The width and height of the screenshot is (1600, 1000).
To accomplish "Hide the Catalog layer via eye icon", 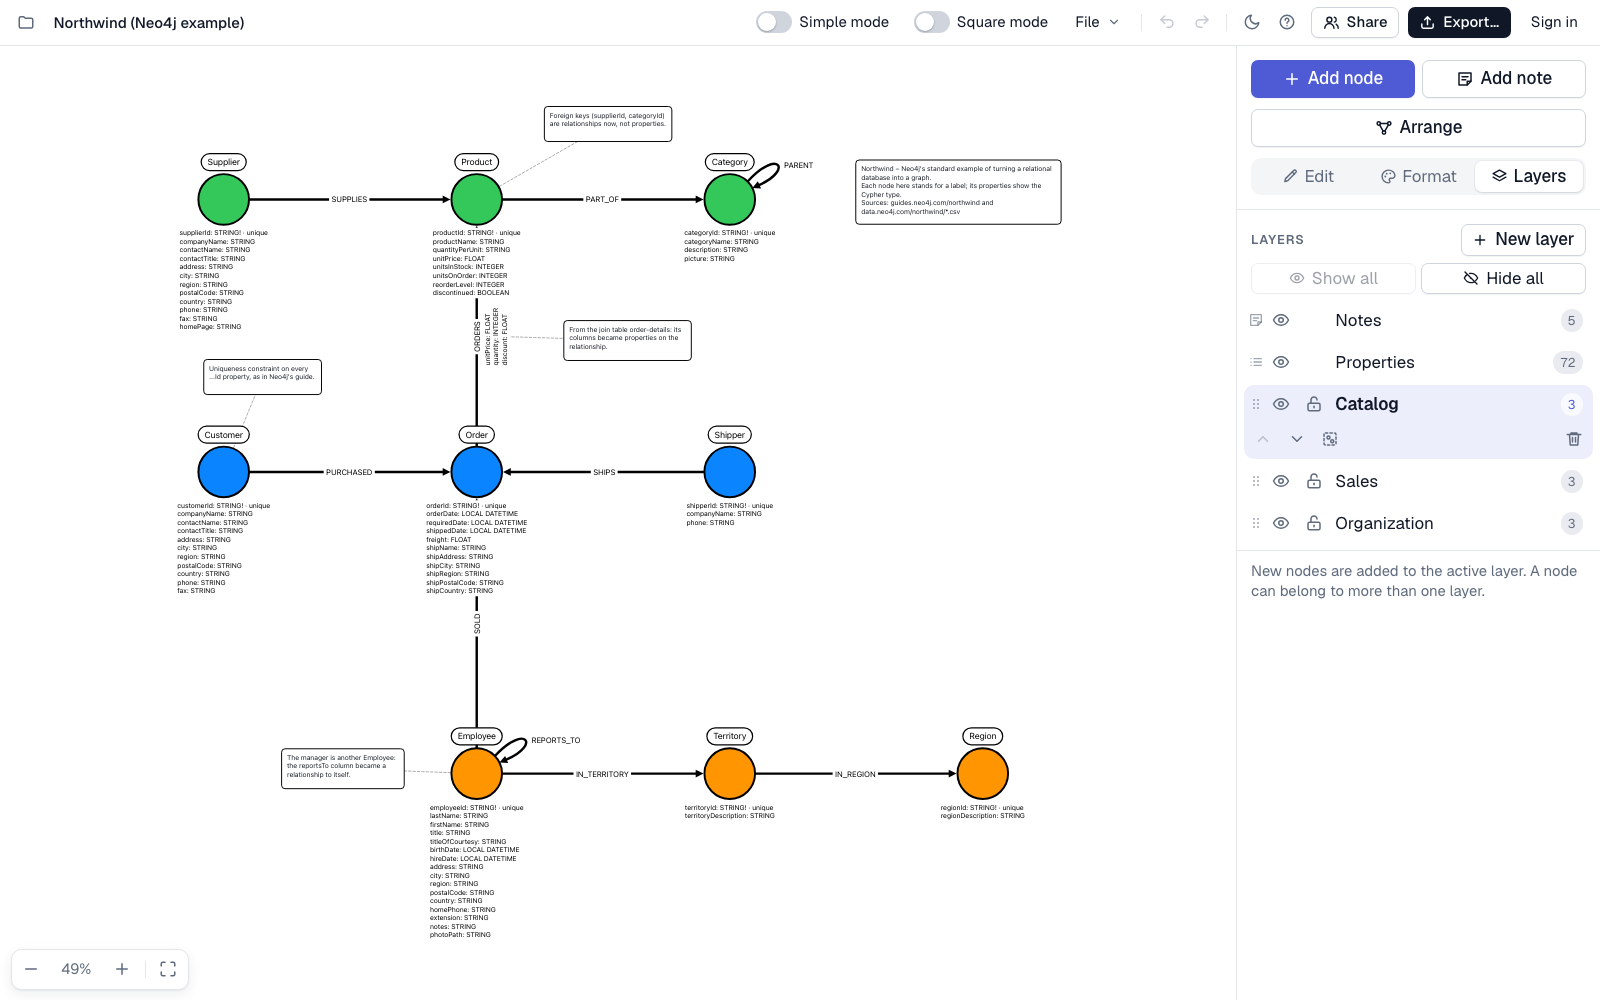I will [1281, 404].
